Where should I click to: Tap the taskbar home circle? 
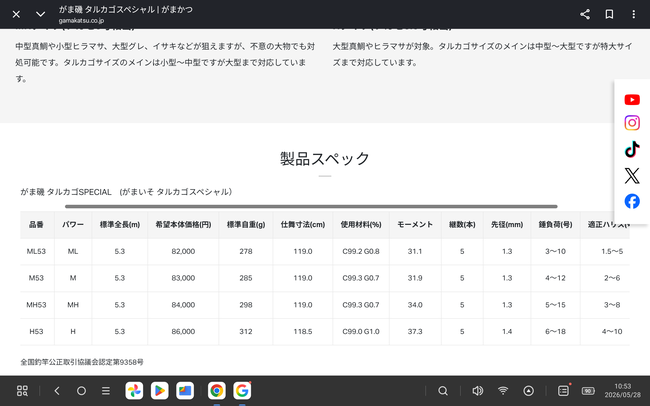point(81,391)
